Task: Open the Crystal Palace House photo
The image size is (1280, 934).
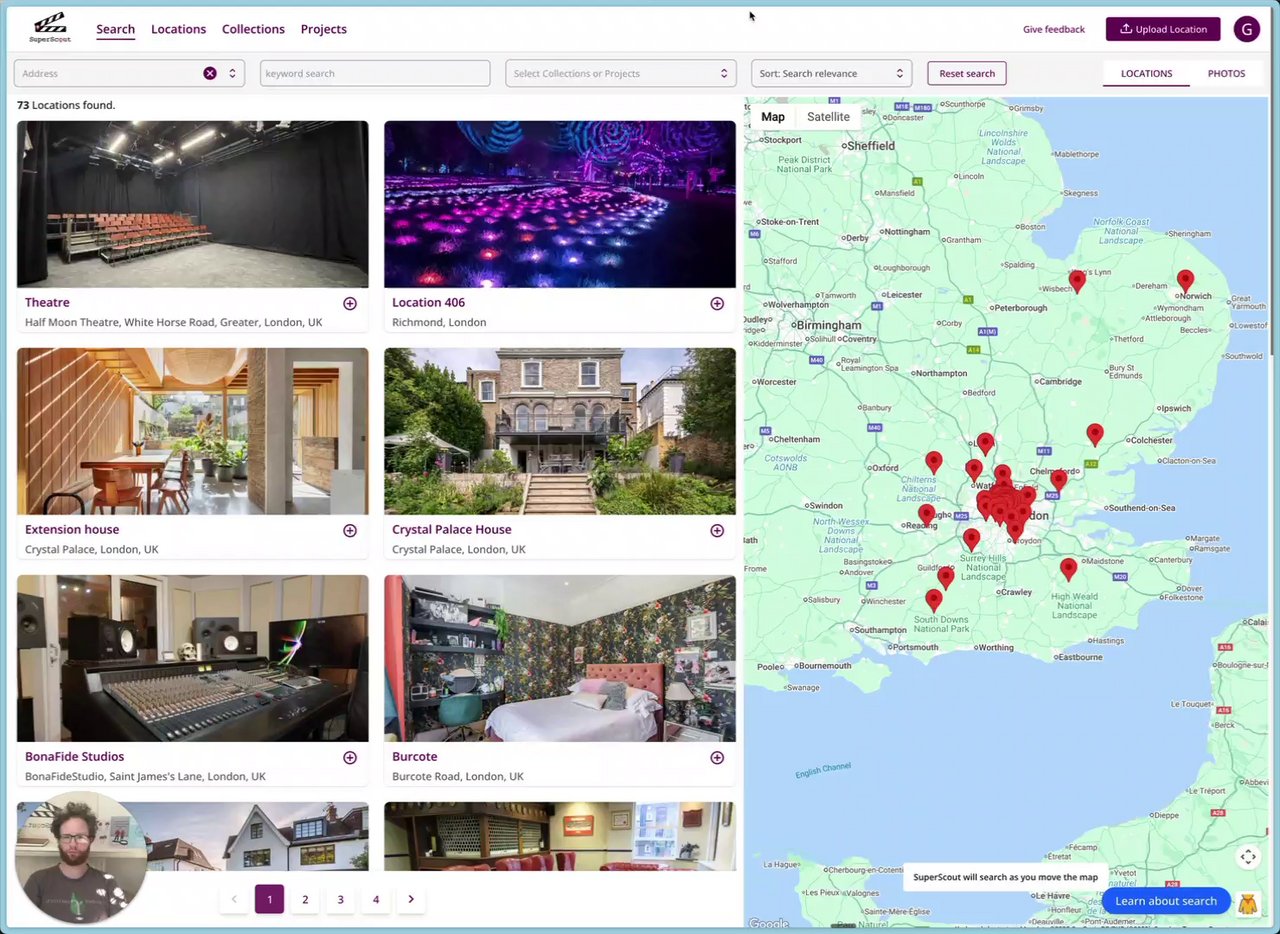Action: coord(560,431)
